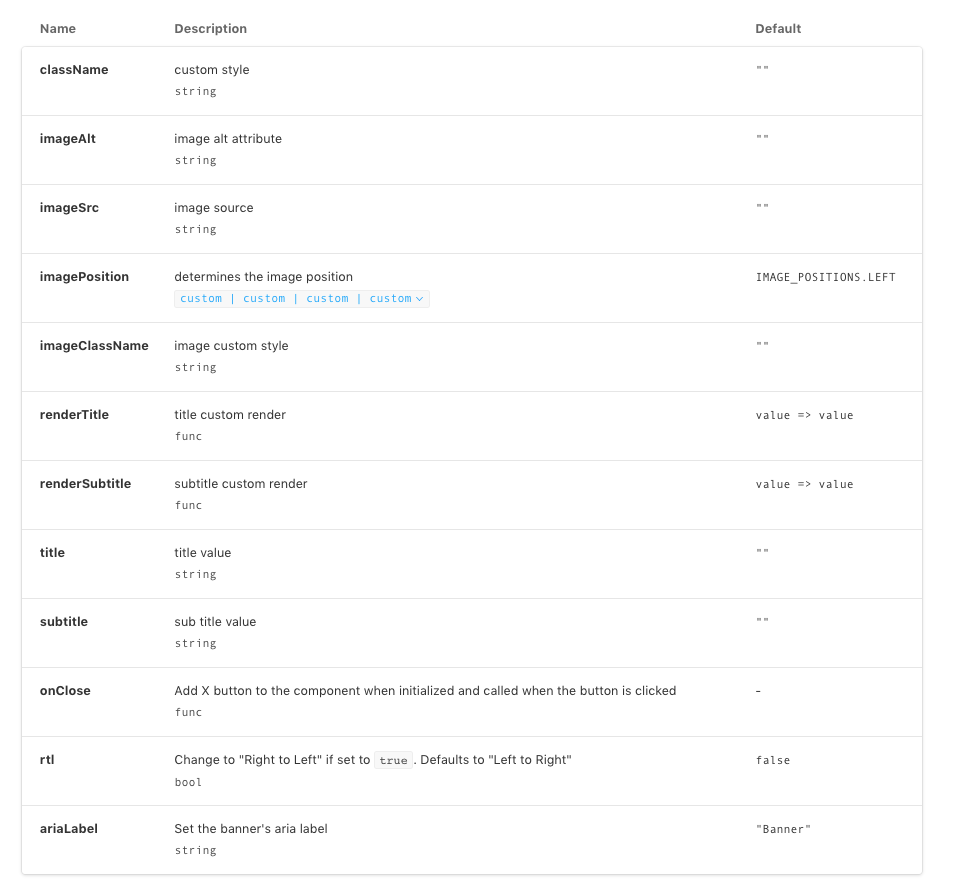Click the Name column header

tap(58, 29)
